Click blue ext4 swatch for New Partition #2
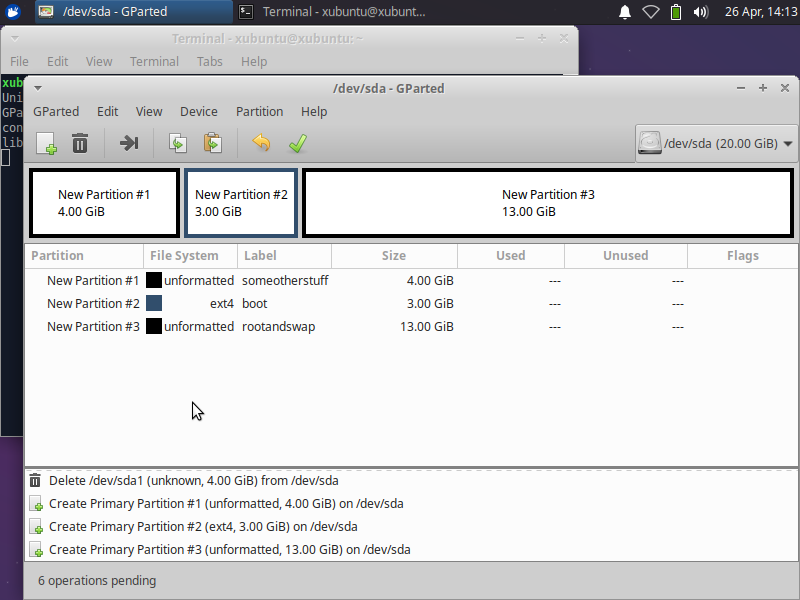800x600 pixels. [x=154, y=304]
